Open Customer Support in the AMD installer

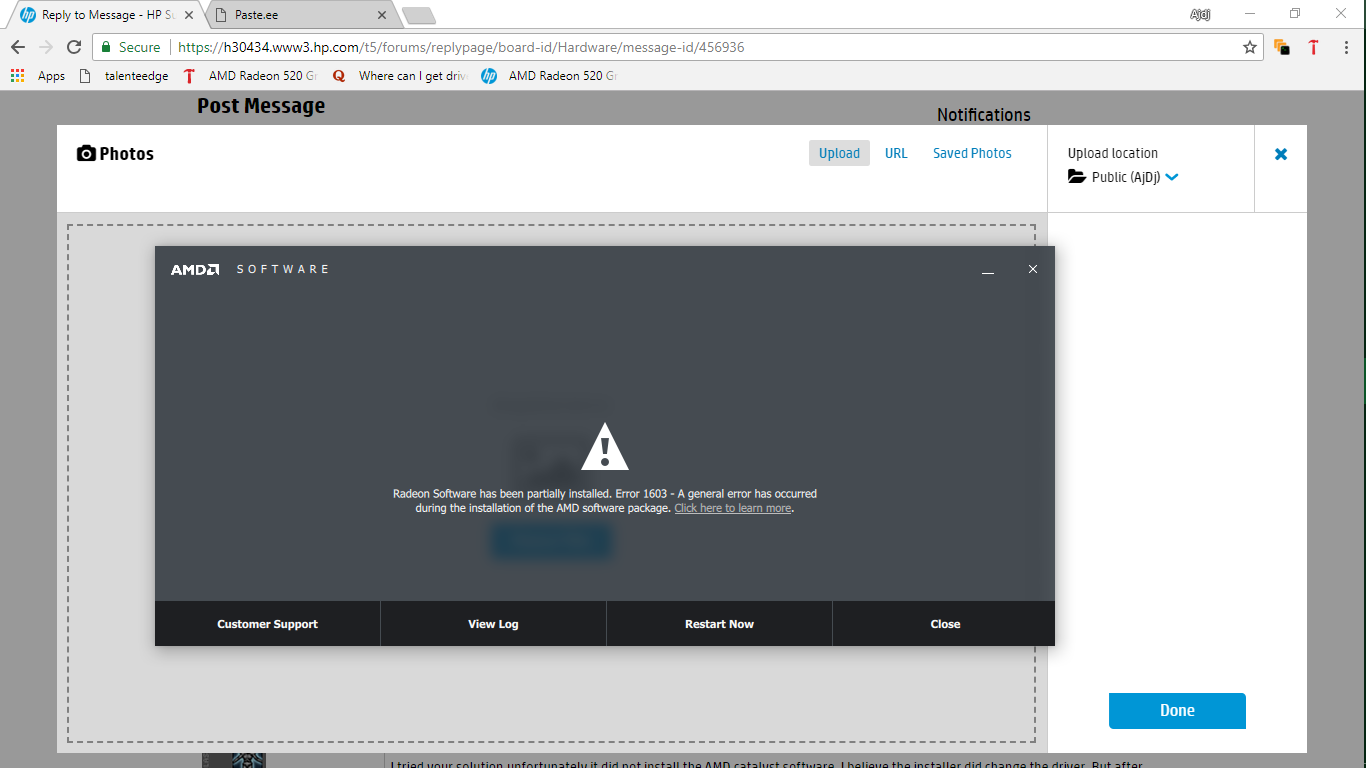pyautogui.click(x=268, y=624)
